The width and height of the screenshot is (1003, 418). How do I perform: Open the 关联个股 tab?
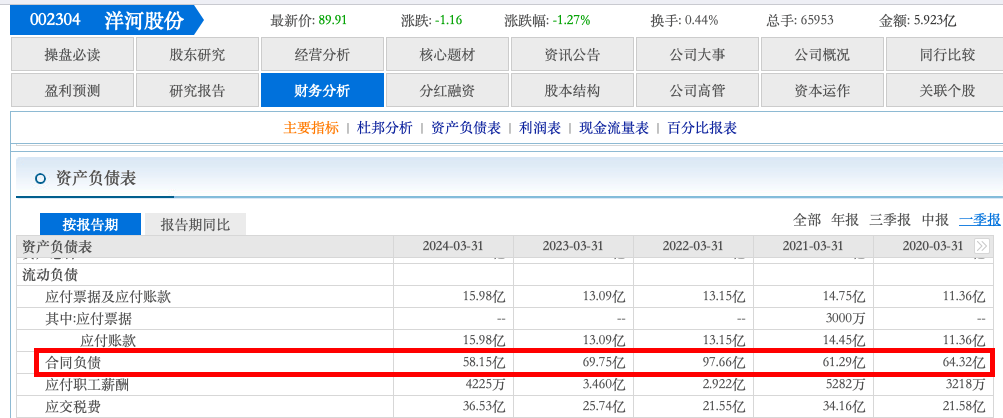pos(945,90)
